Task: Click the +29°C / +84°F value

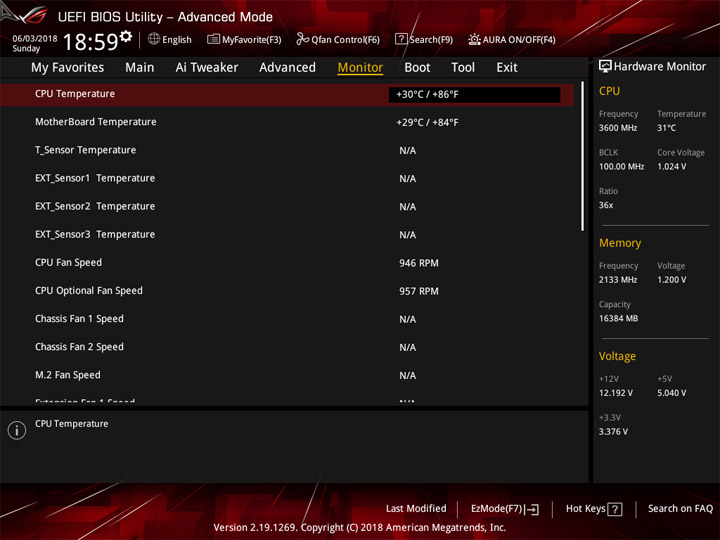Action: point(428,123)
